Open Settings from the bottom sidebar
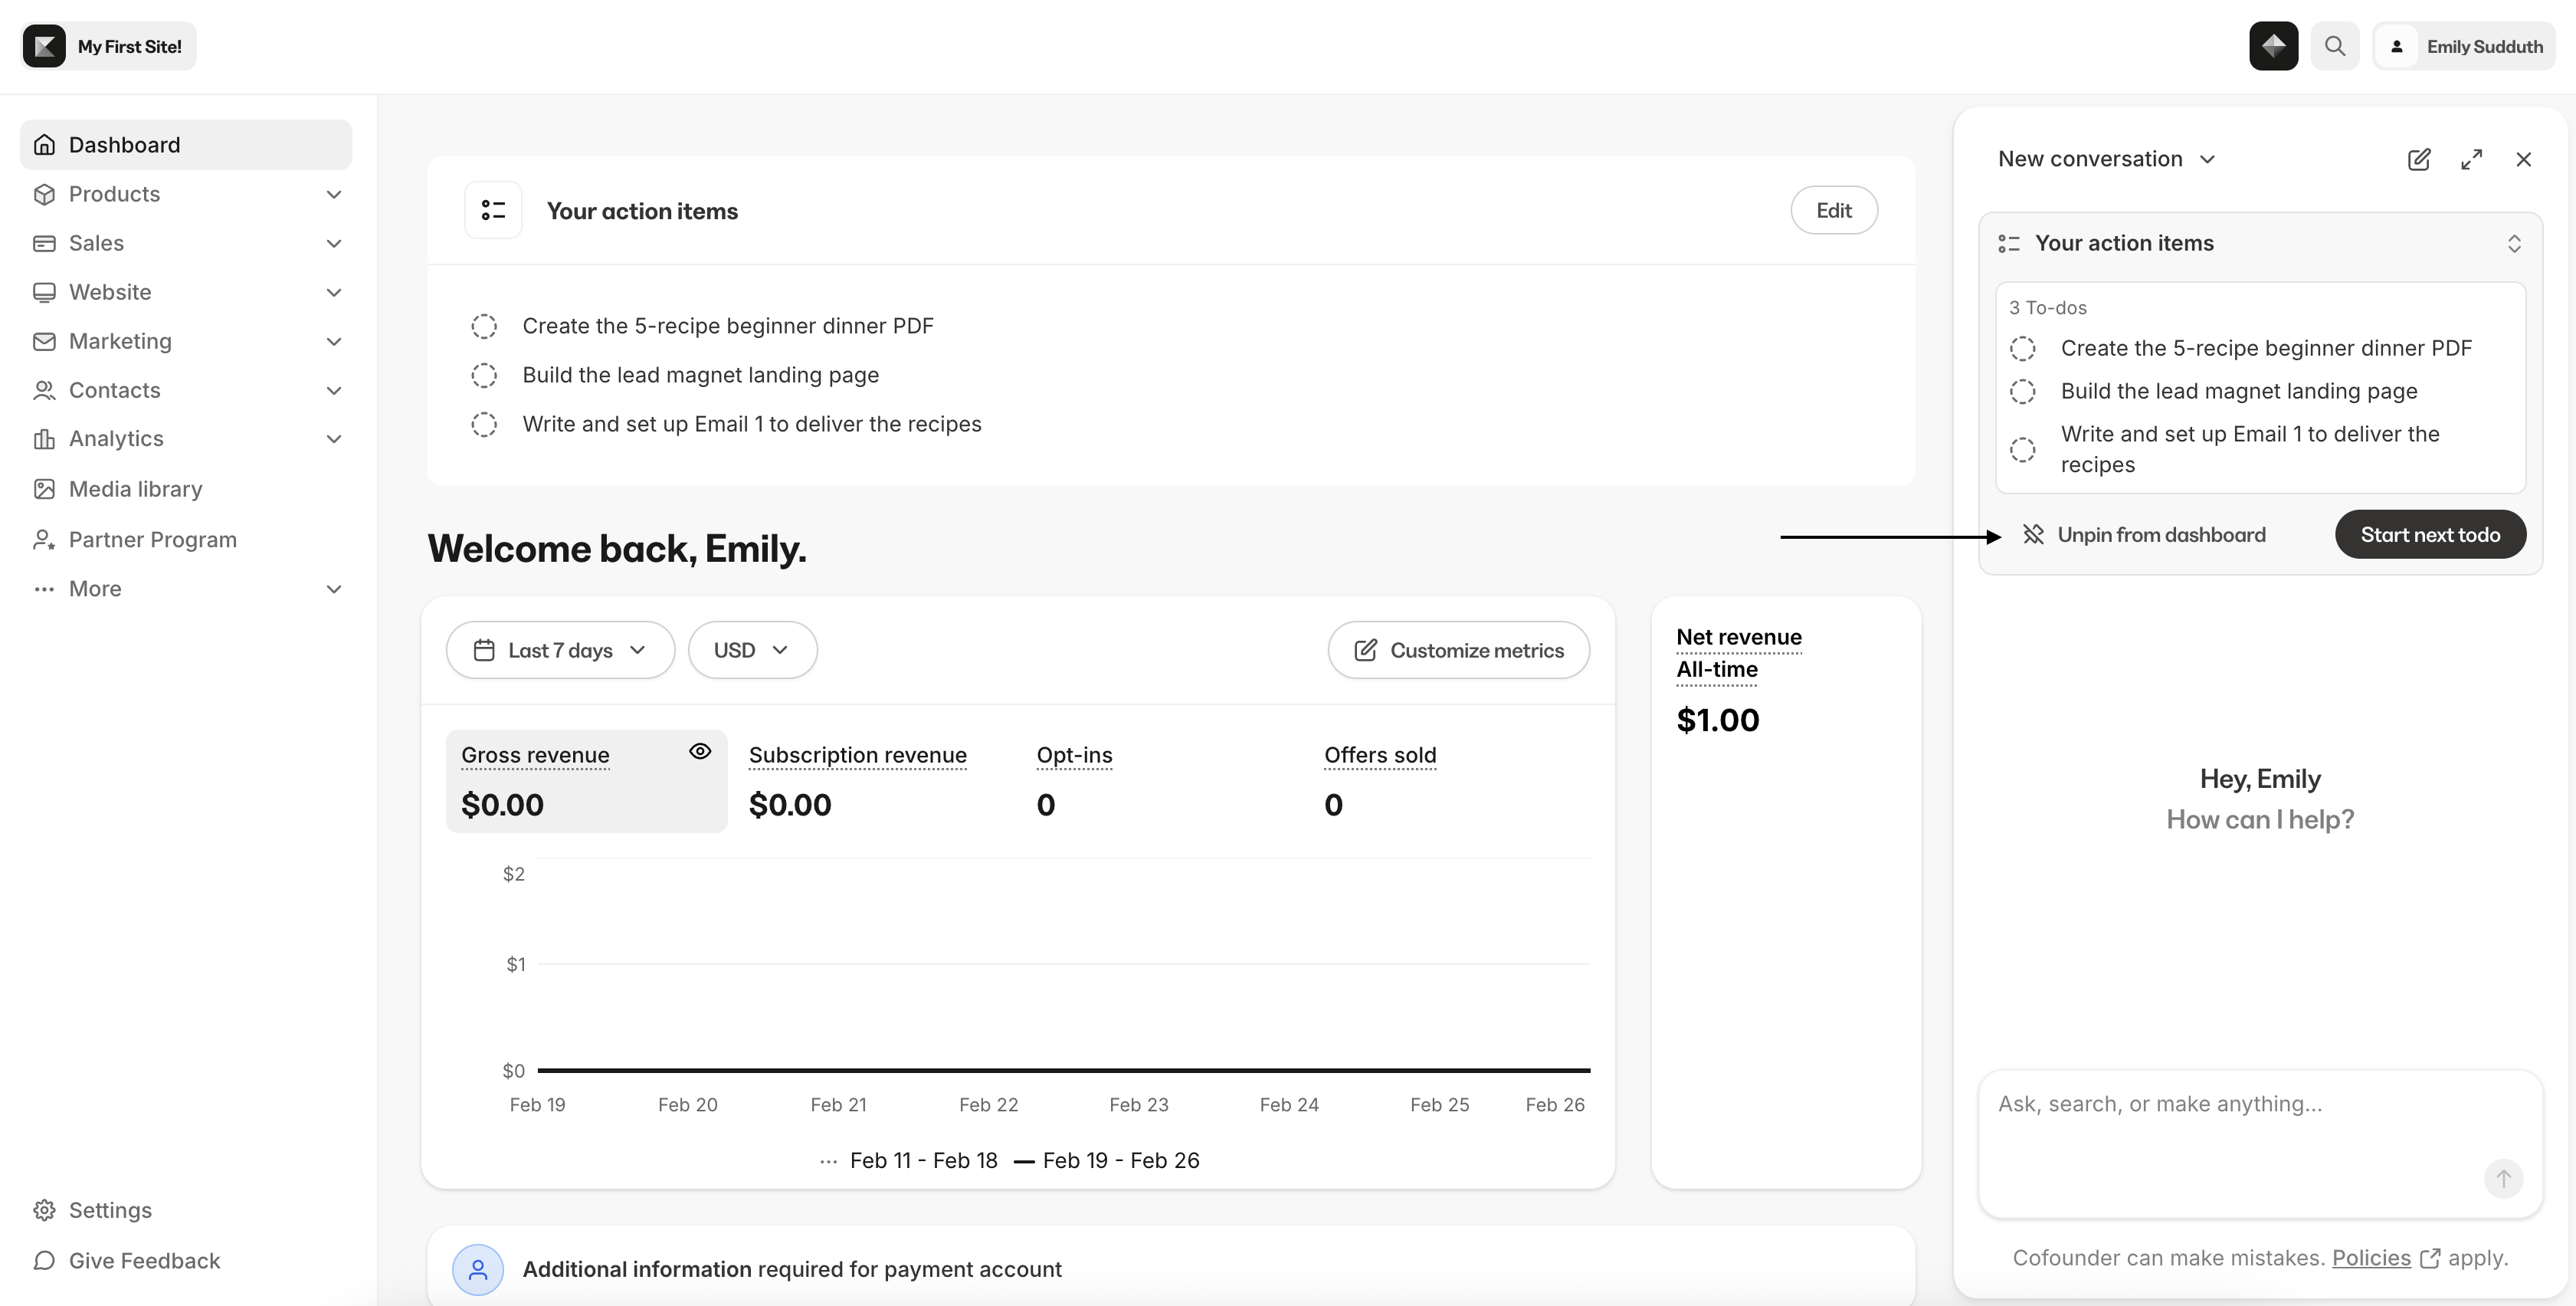Viewport: 2576px width, 1306px height. click(x=110, y=1210)
